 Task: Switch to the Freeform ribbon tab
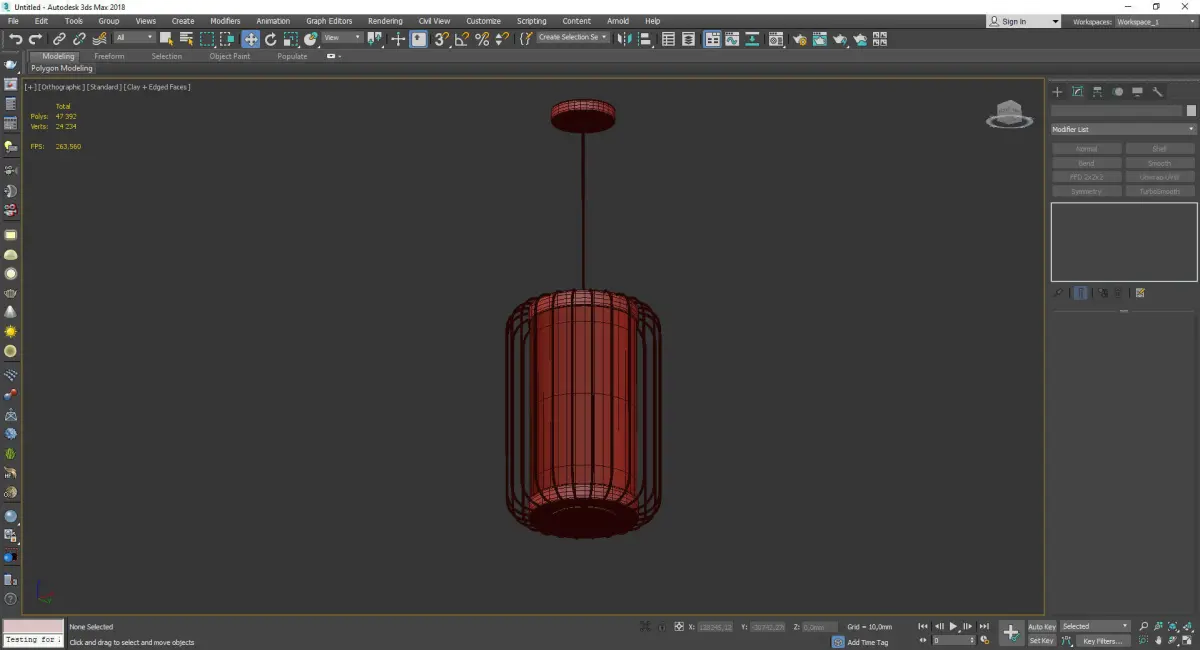click(109, 56)
